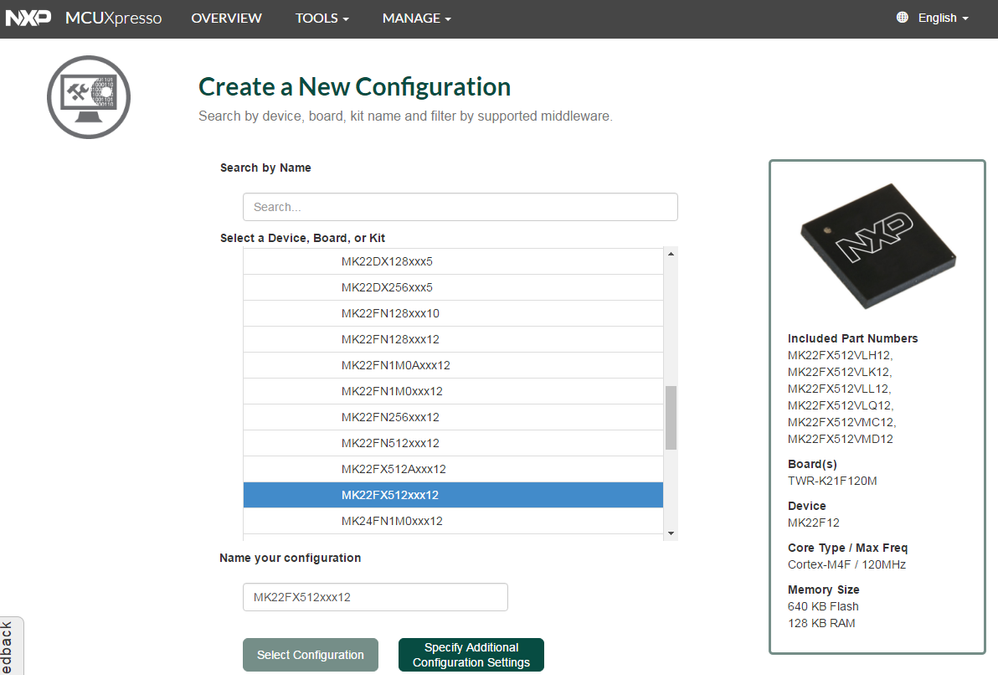Click Specify Additional Configuration Settings button
Image resolution: width=998 pixels, height=675 pixels.
[x=470, y=655]
